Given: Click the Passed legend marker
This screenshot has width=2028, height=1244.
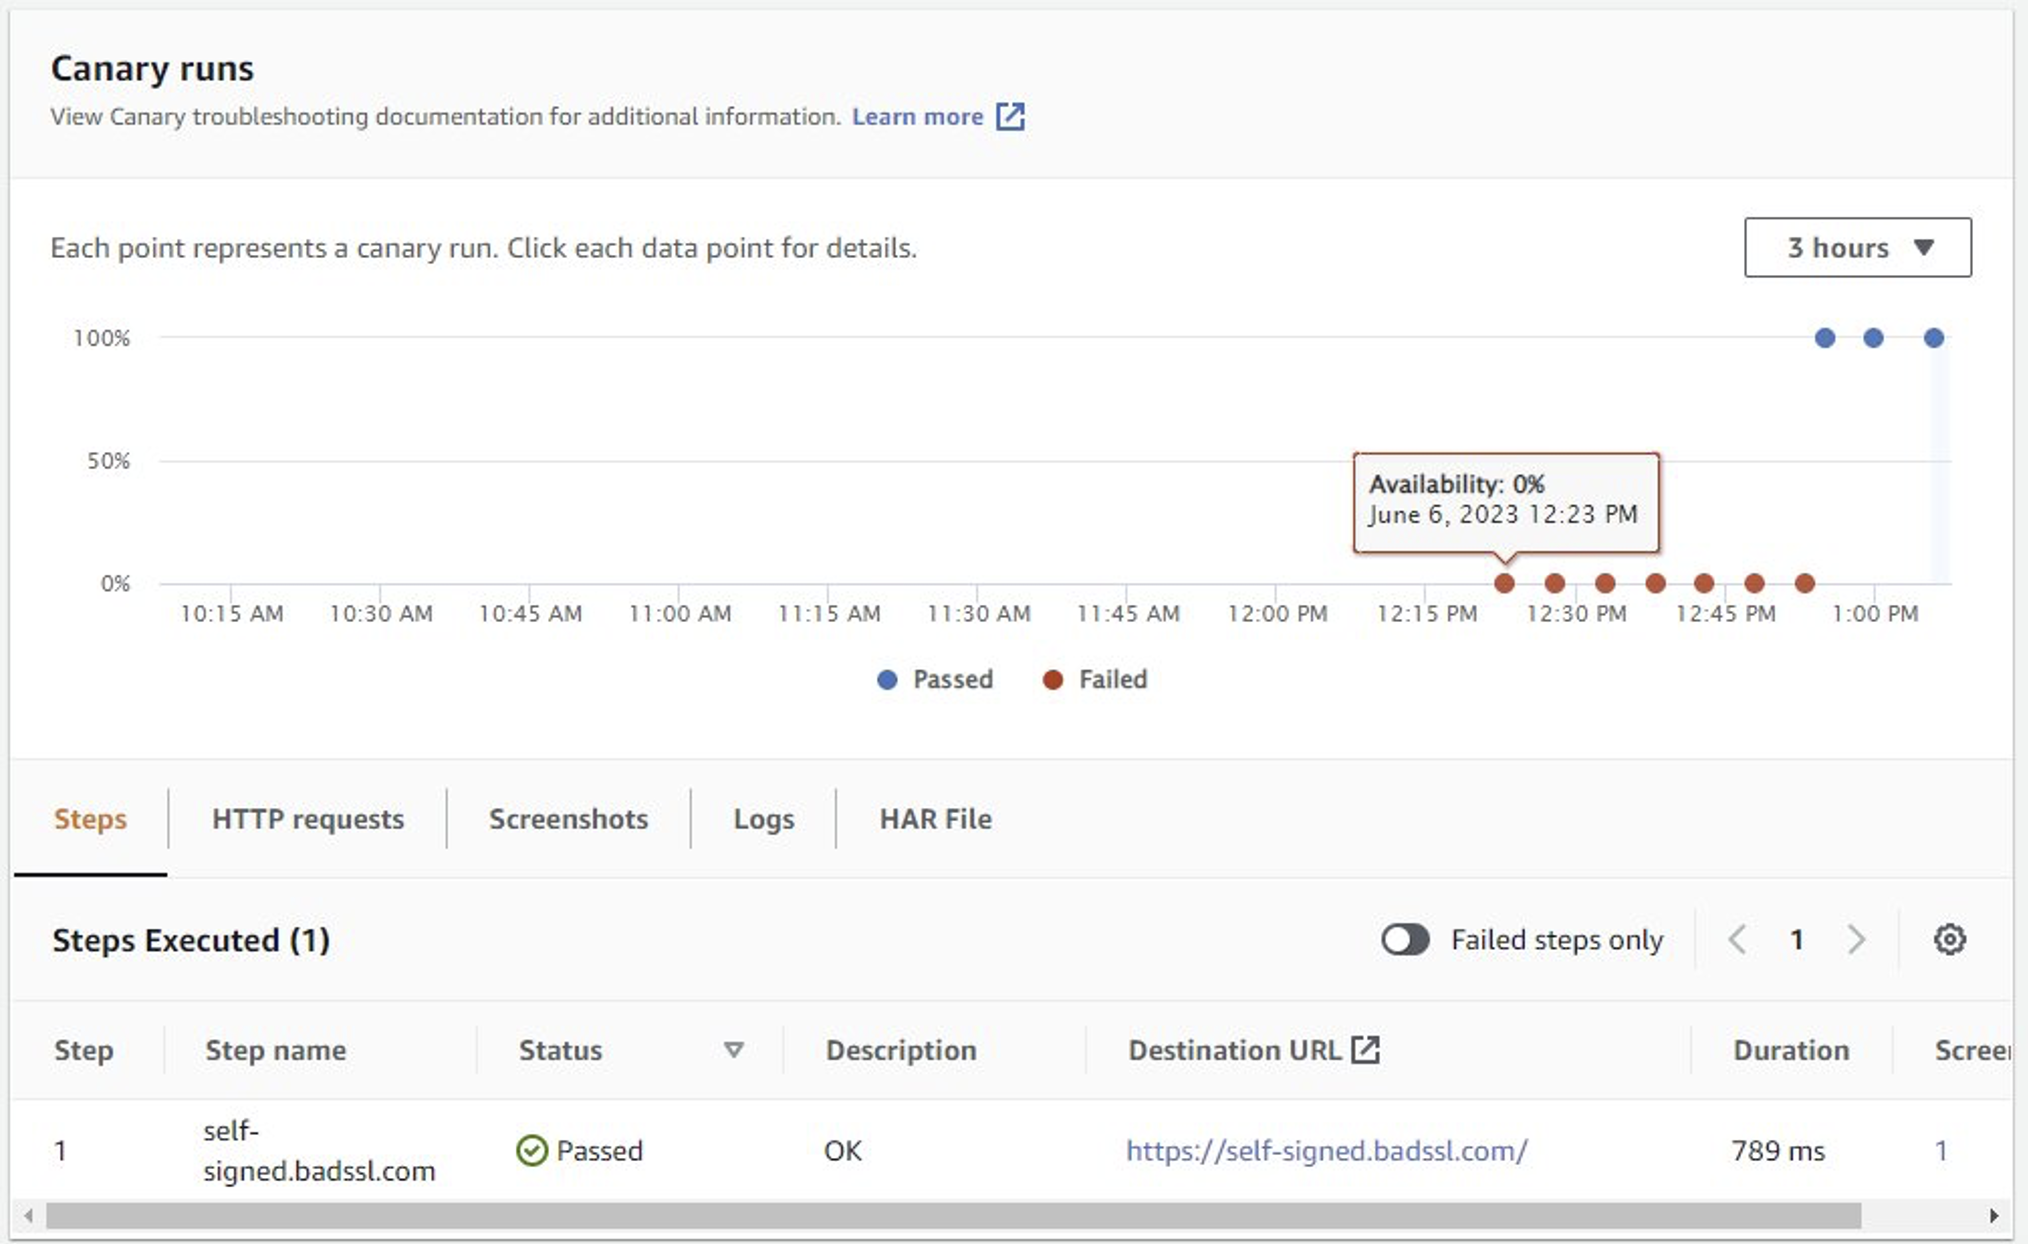Looking at the screenshot, I should [886, 679].
